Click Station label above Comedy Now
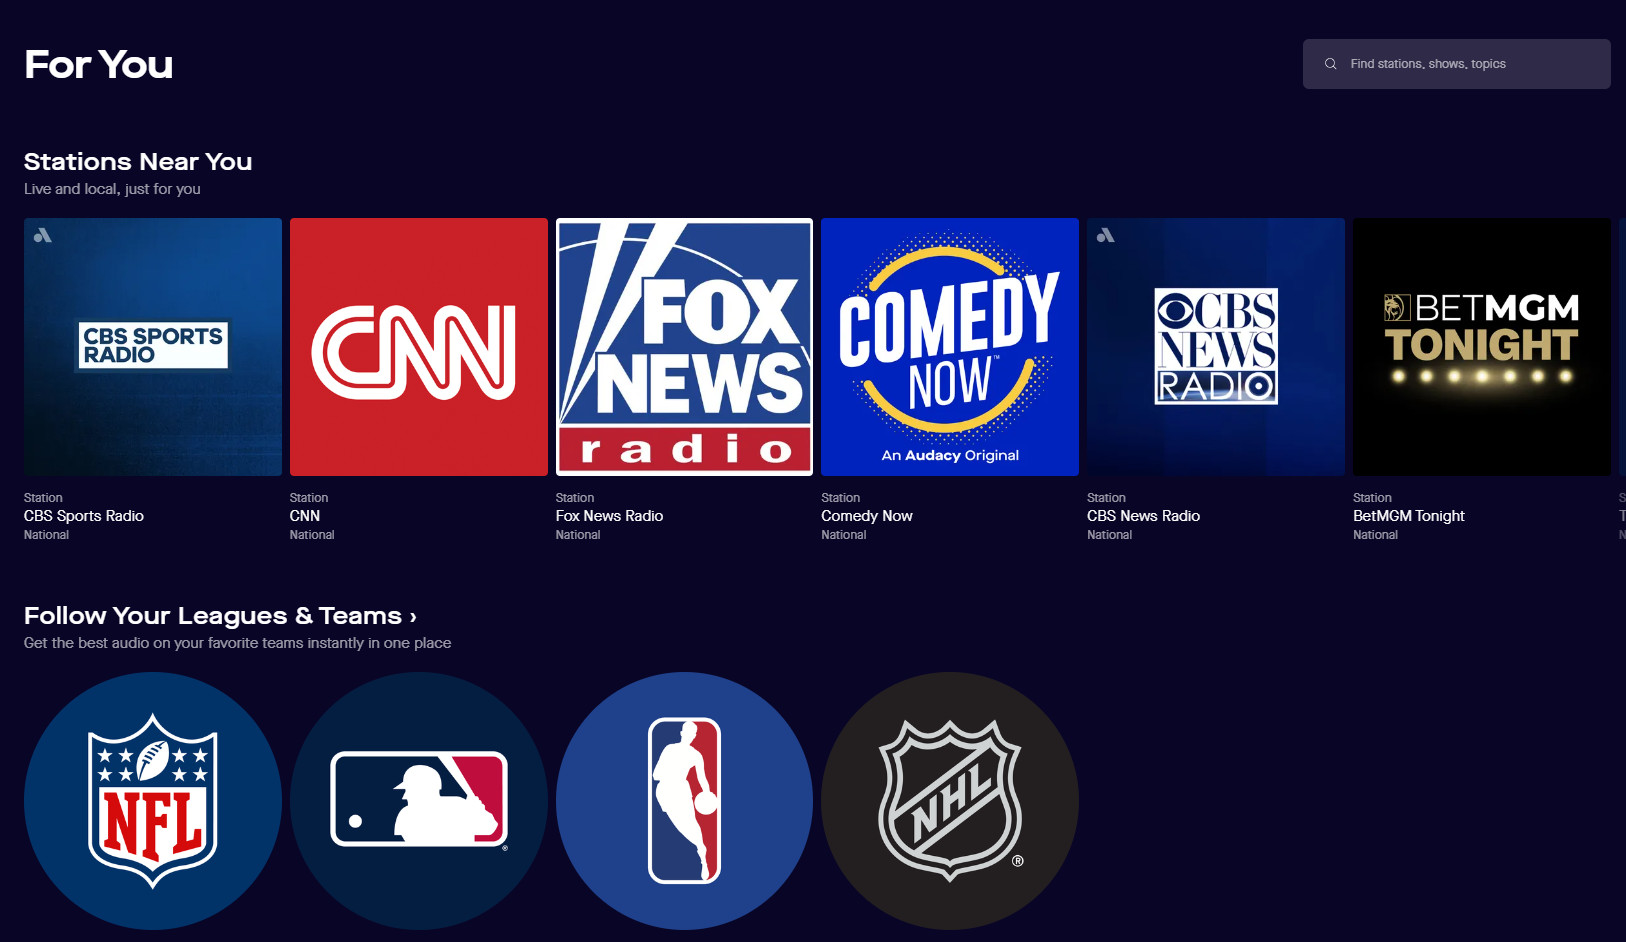Viewport: 1626px width, 942px height. 841,498
